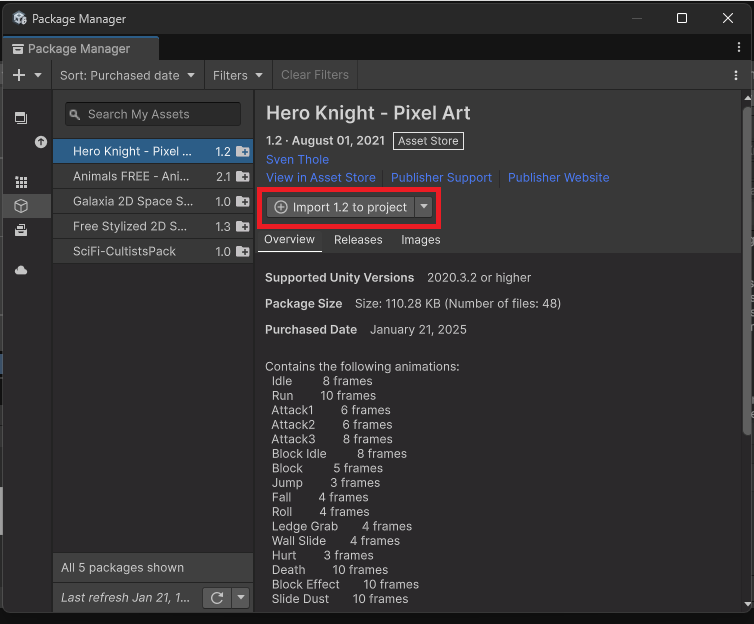Click import icon on Hero Knight row
Image resolution: width=754 pixels, height=624 pixels.
pos(243,151)
